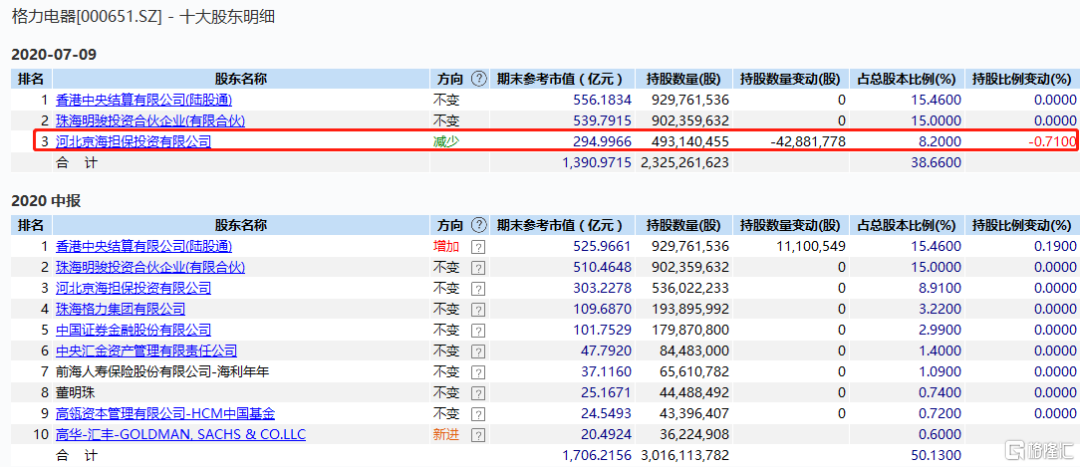
Task: Click the question icon beside 新进 for 高华-汇丰
Action: [x=477, y=435]
